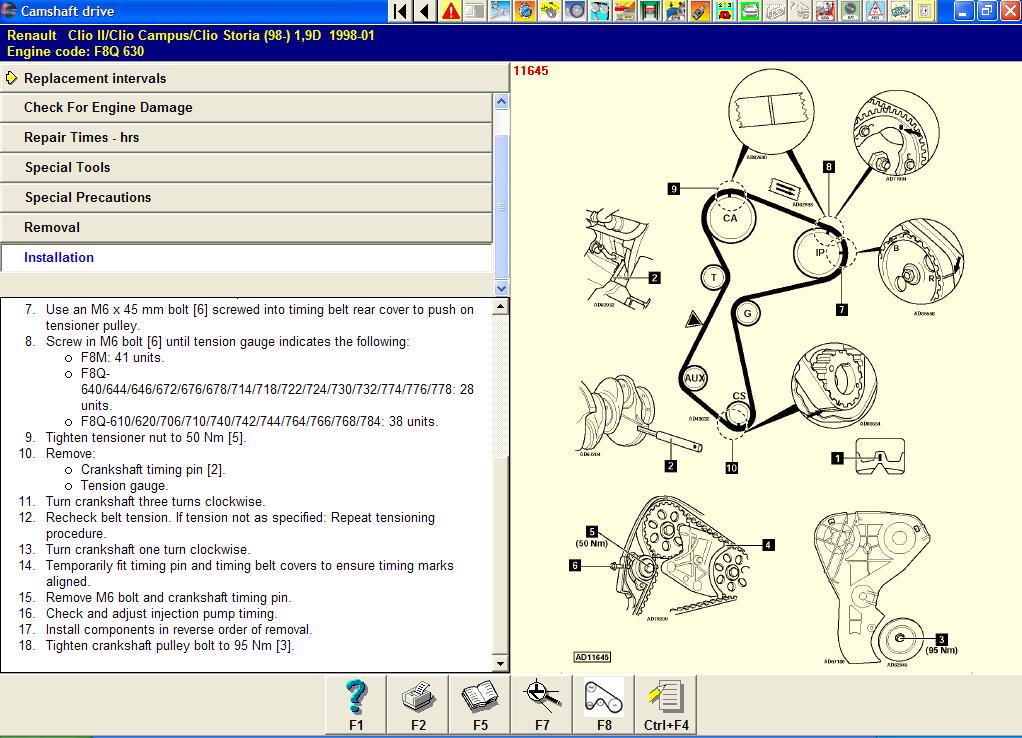Toggle the F8 belt diagram button
1022x738 pixels.
(604, 705)
